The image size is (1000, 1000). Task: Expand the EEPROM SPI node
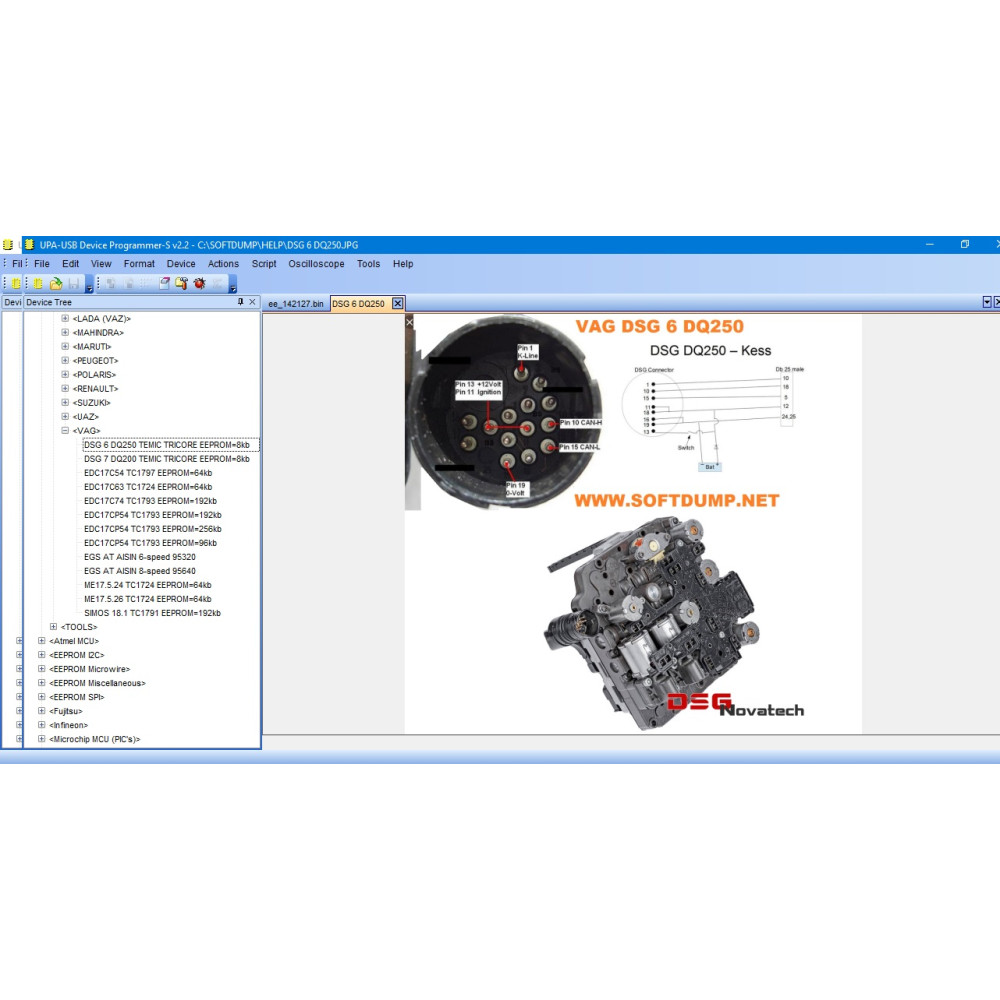(x=41, y=697)
